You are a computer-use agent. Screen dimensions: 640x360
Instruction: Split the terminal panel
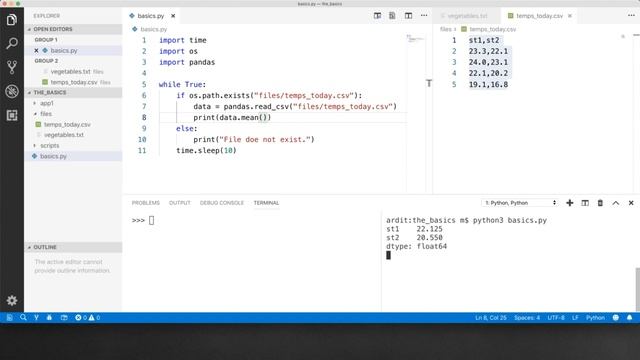coord(585,203)
